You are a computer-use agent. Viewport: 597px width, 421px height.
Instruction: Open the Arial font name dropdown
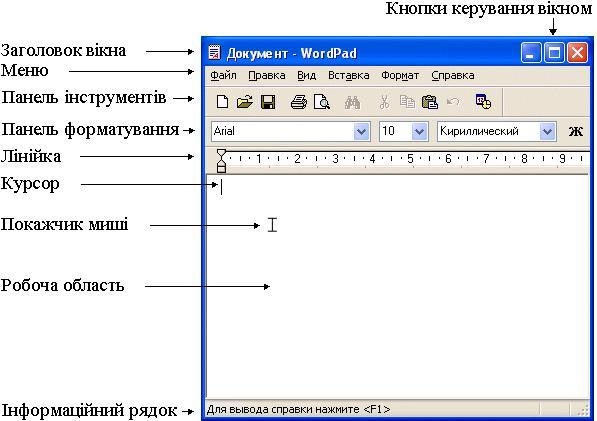point(361,132)
